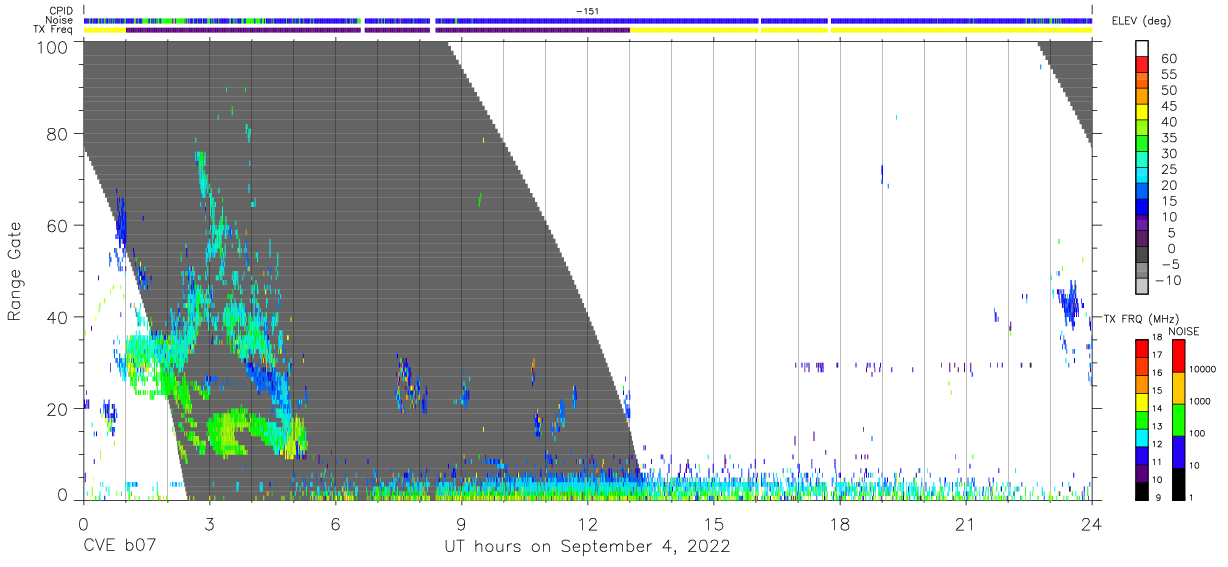Pick the white top swatch of elevation colorbar
Viewport: 1228px width, 567px height.
point(1143,49)
